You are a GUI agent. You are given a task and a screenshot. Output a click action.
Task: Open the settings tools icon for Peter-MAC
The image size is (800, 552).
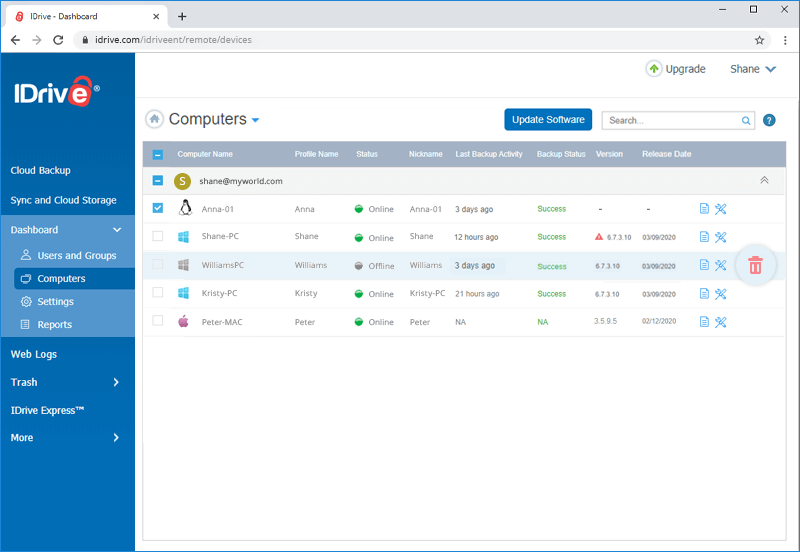click(x=720, y=321)
